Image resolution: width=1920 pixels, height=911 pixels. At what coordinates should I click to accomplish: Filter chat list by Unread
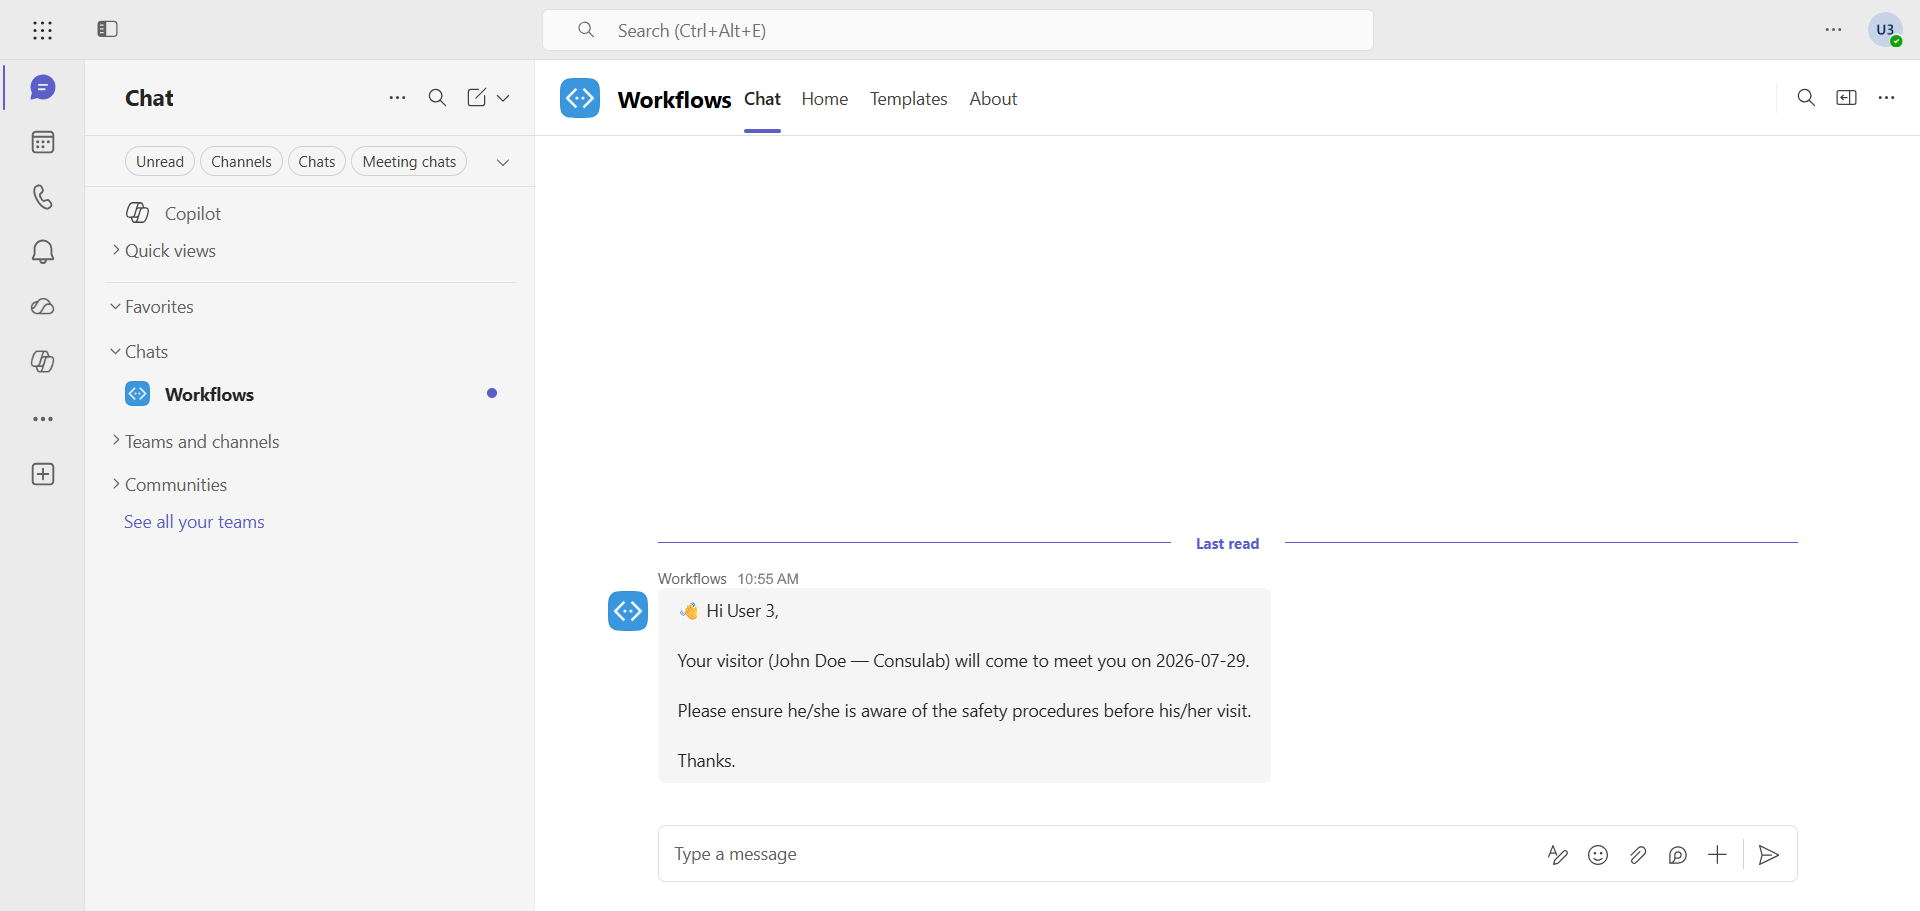(x=160, y=162)
